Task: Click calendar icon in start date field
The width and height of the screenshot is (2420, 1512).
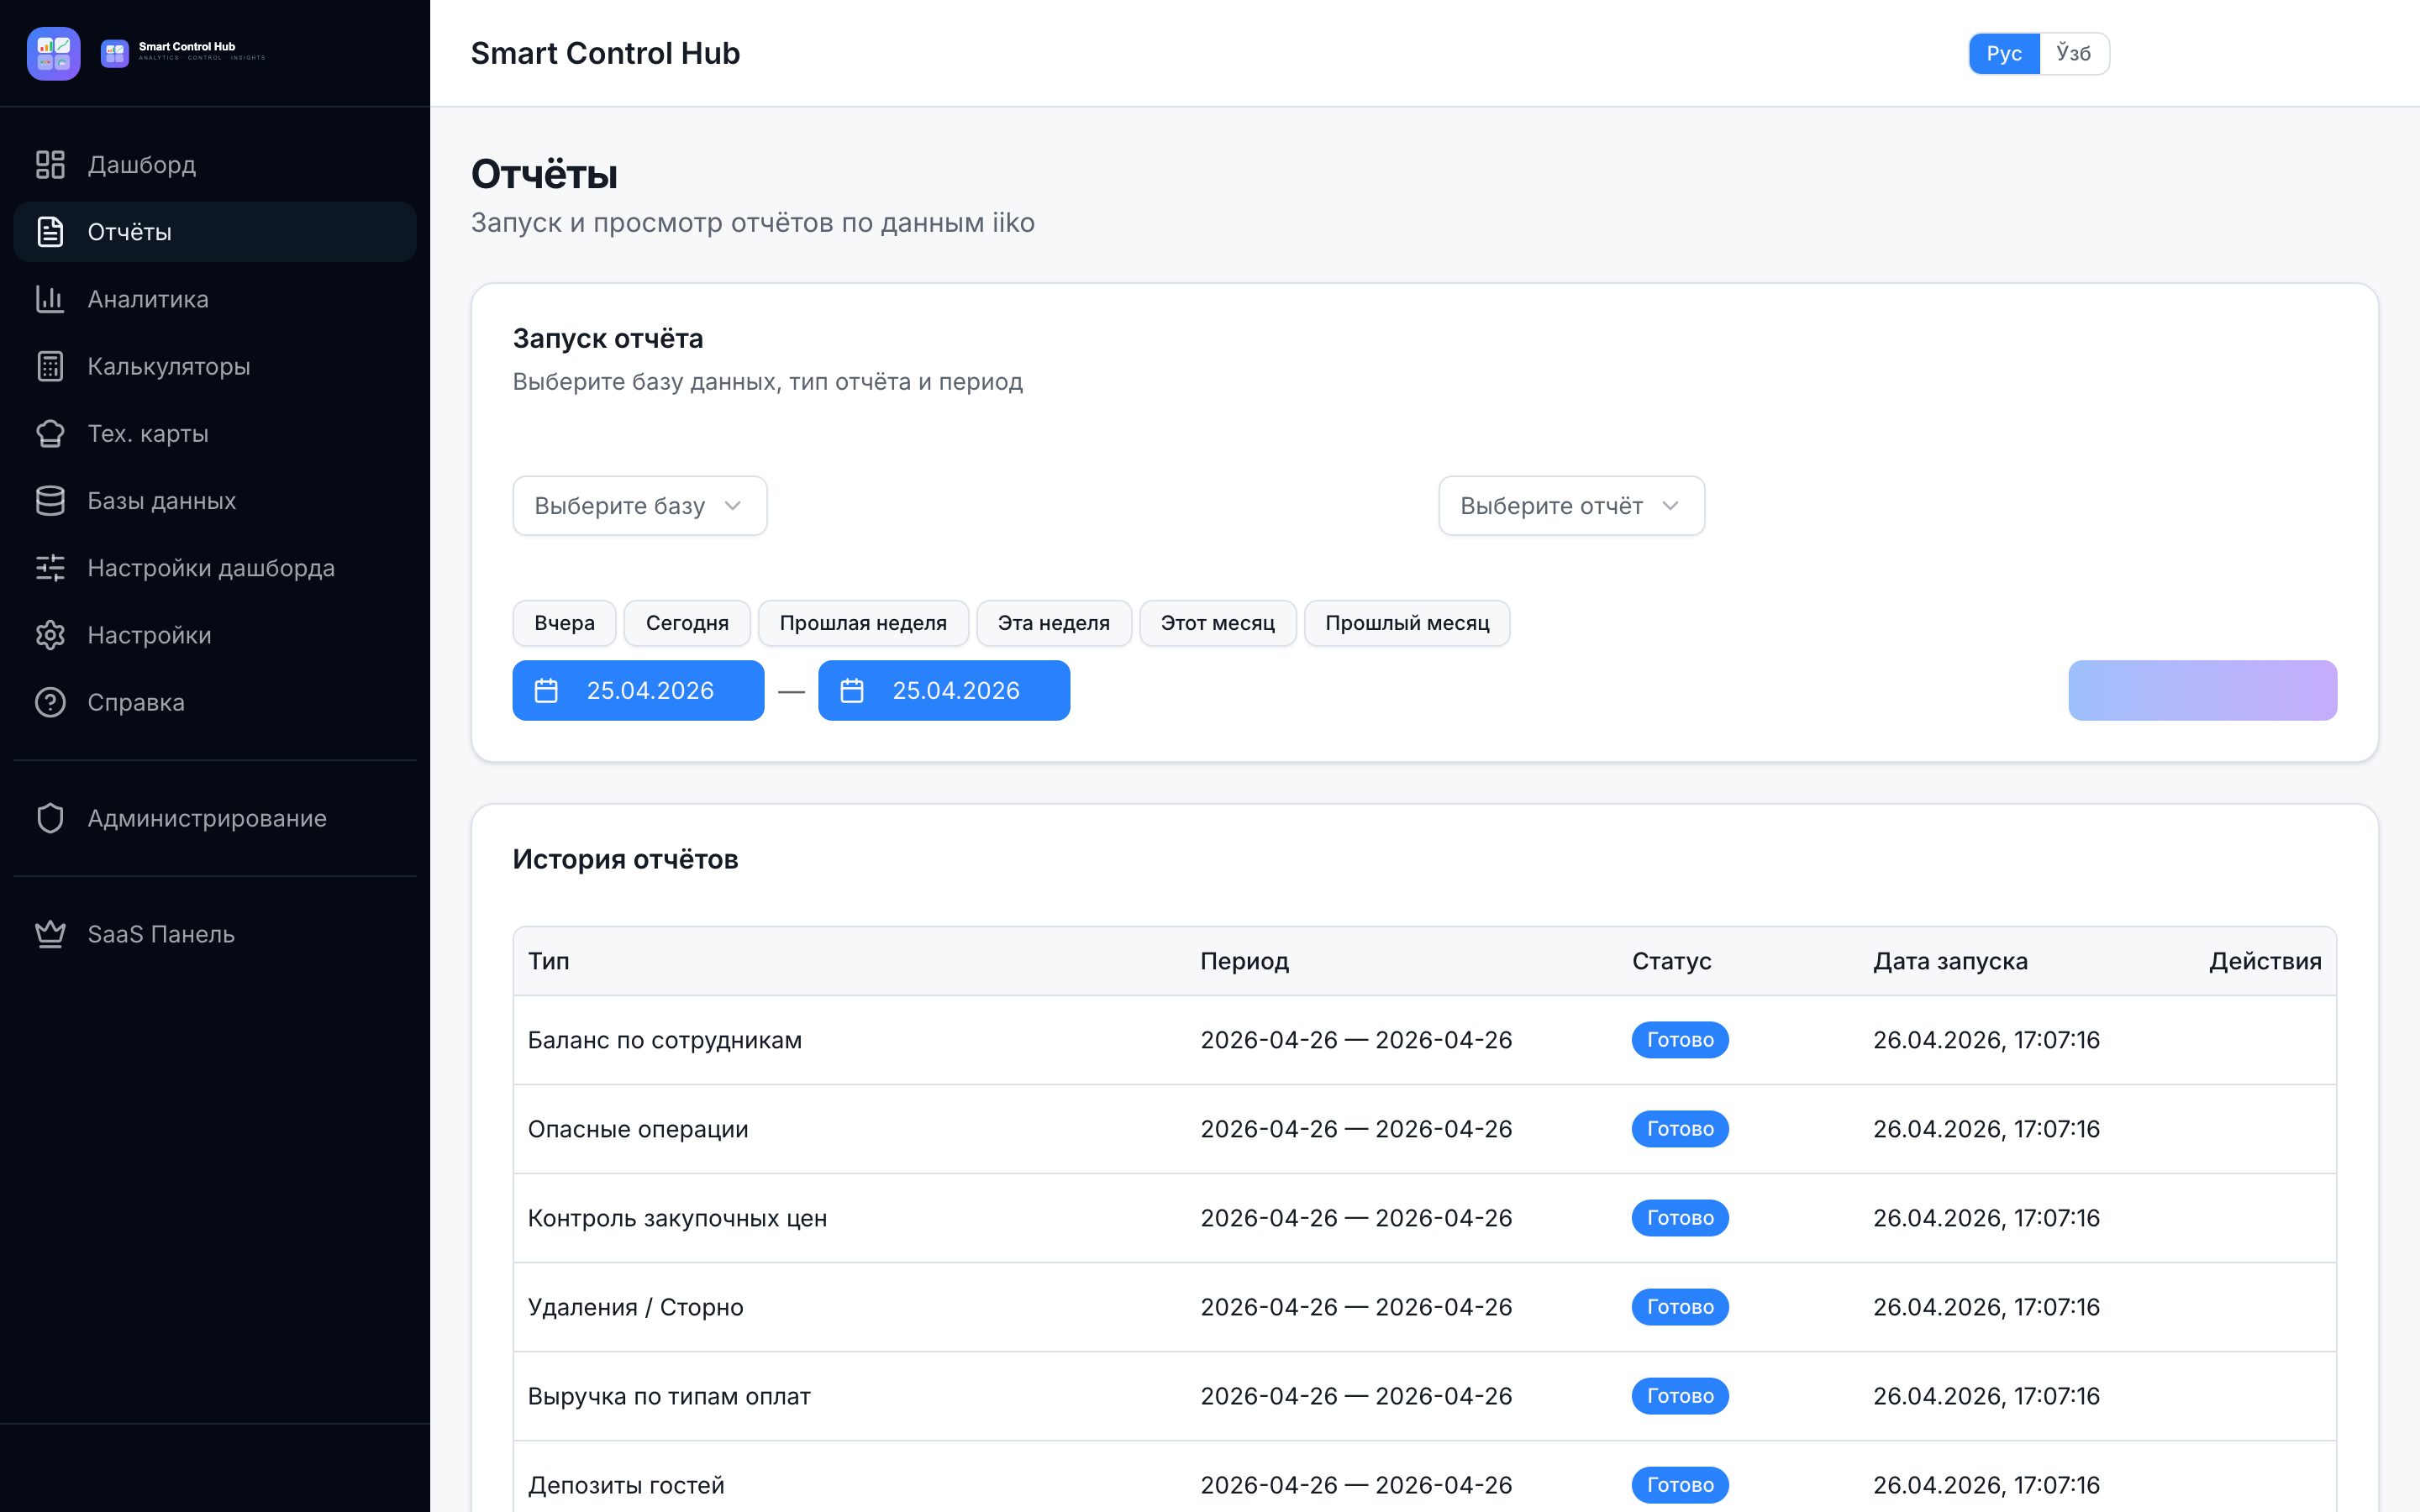Action: coord(546,690)
